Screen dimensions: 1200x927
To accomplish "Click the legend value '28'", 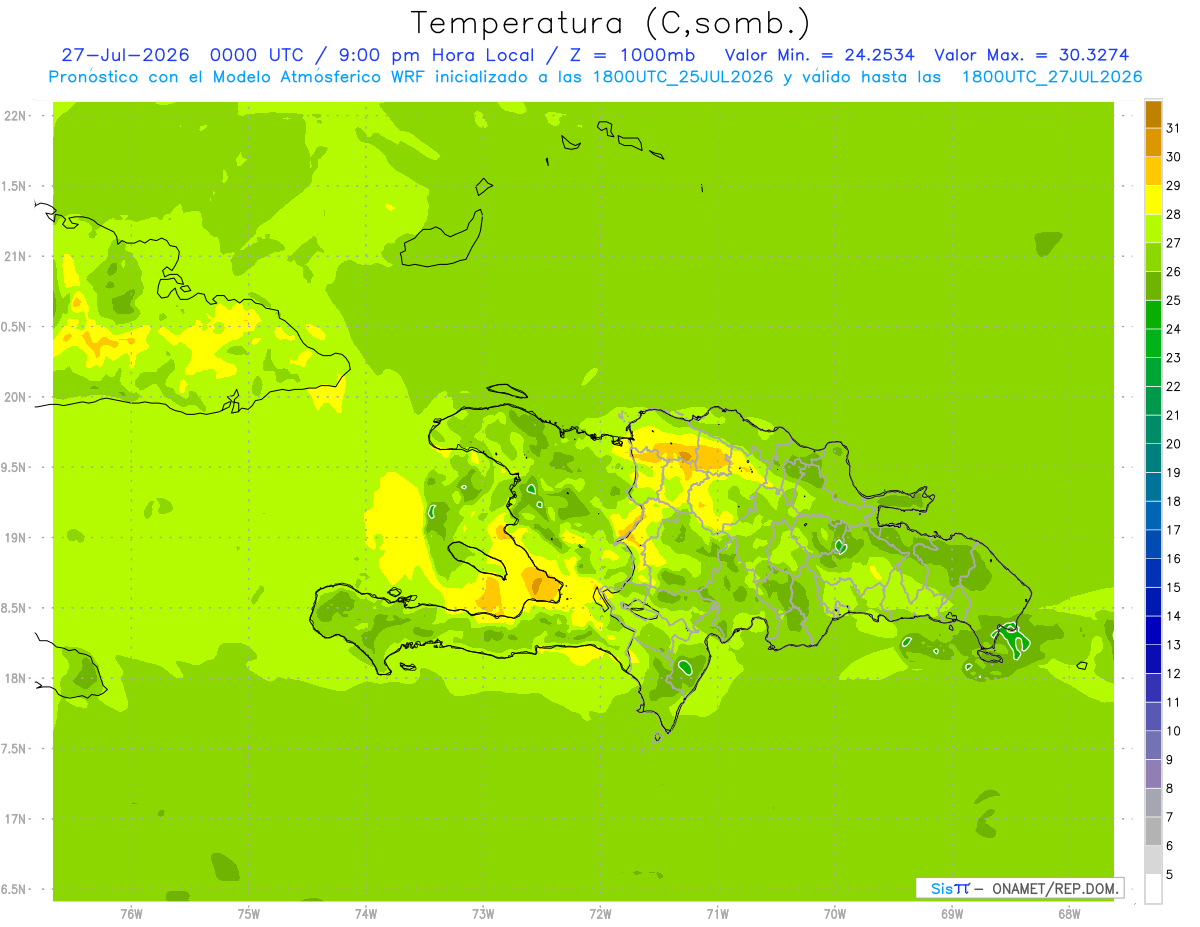I will tap(1173, 214).
